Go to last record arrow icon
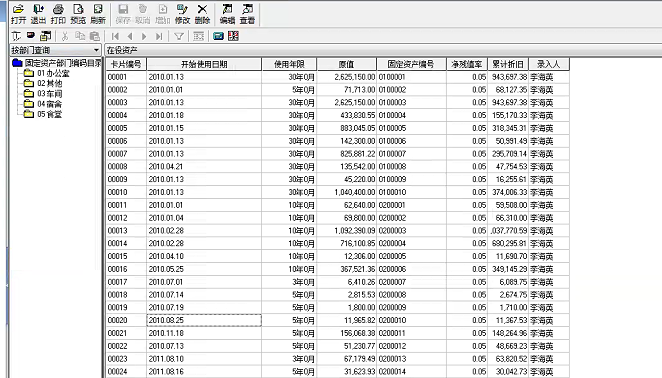Image resolution: width=662 pixels, height=378 pixels. tap(159, 36)
